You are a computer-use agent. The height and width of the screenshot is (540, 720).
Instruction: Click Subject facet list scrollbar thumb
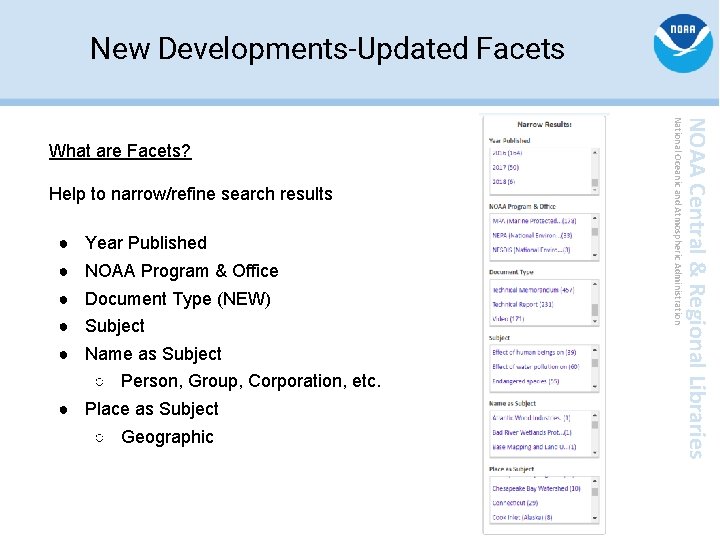[595, 363]
